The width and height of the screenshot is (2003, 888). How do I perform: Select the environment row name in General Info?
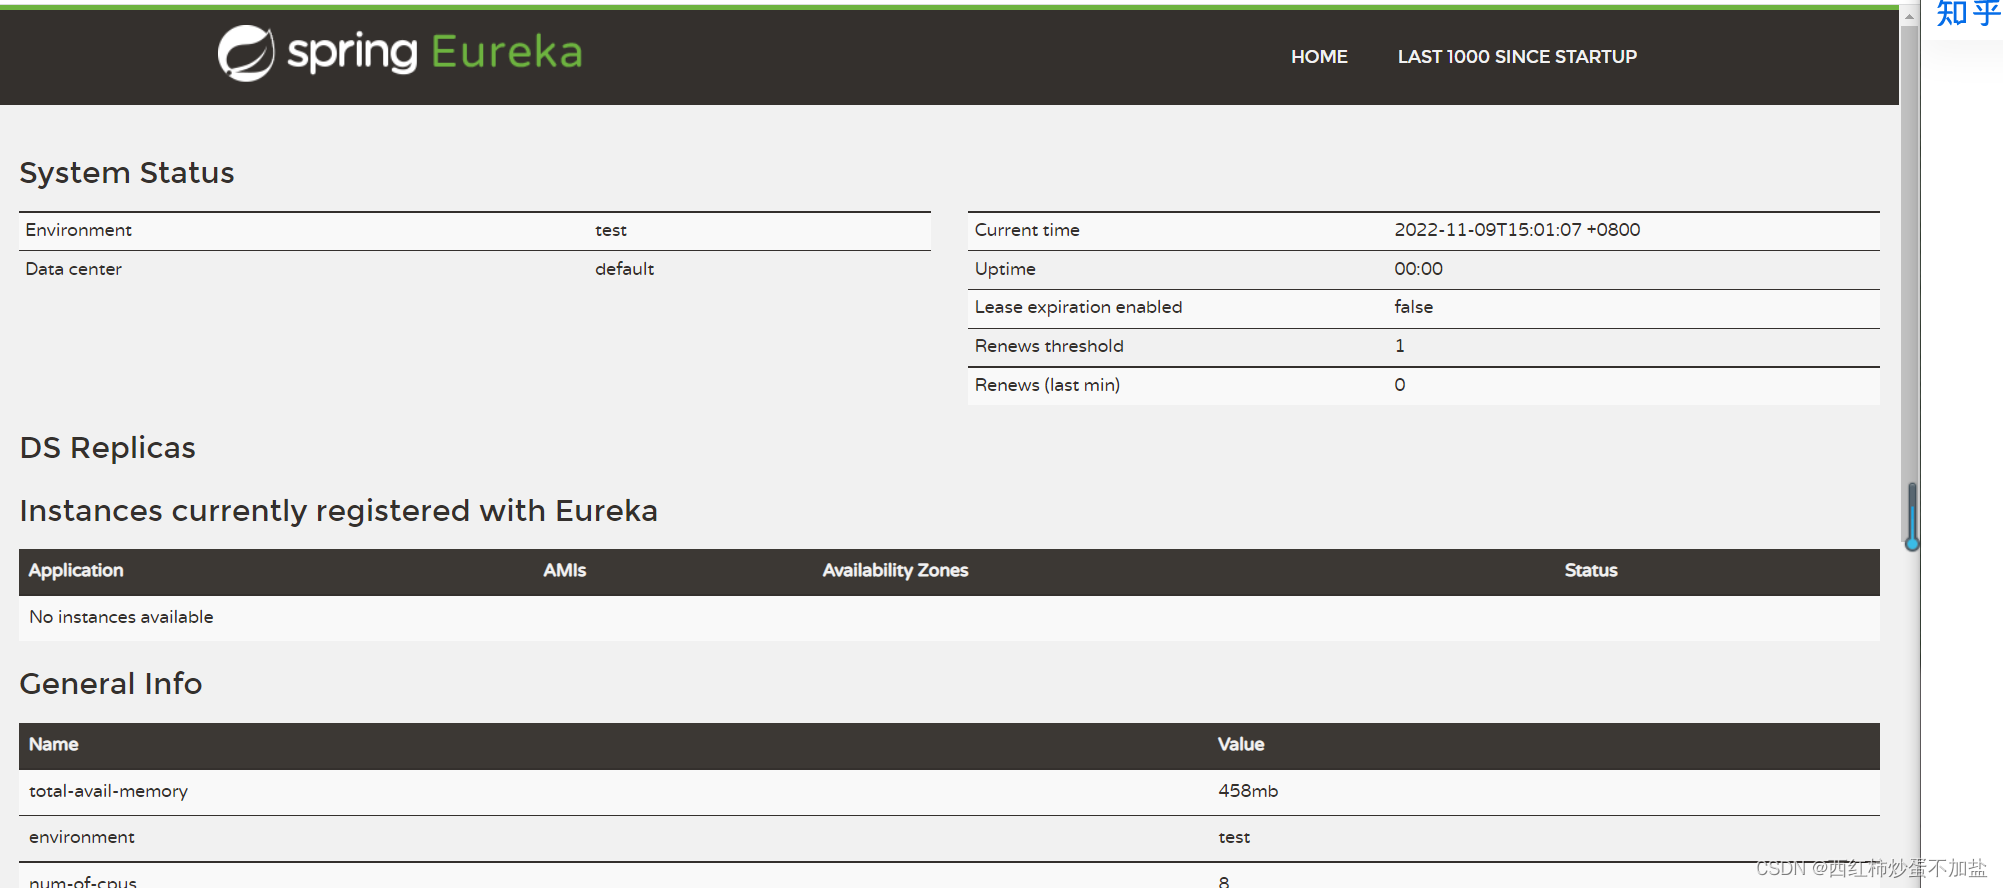[81, 837]
